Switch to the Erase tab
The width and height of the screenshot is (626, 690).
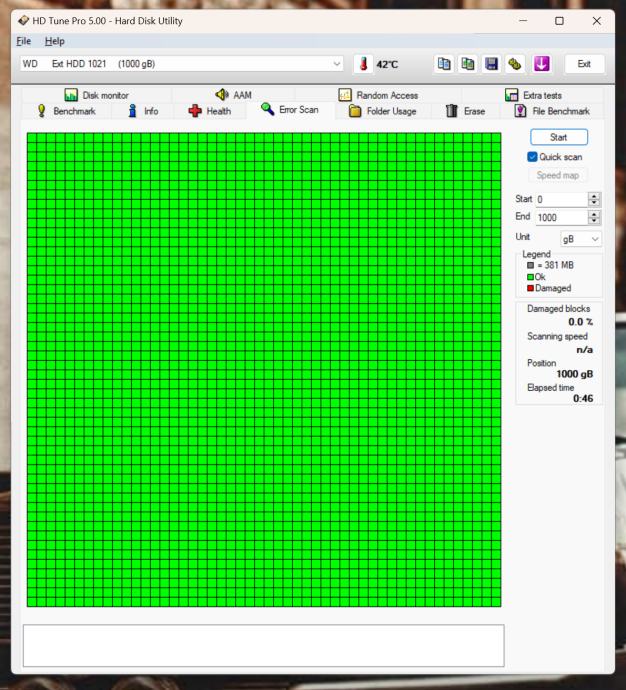click(x=465, y=111)
